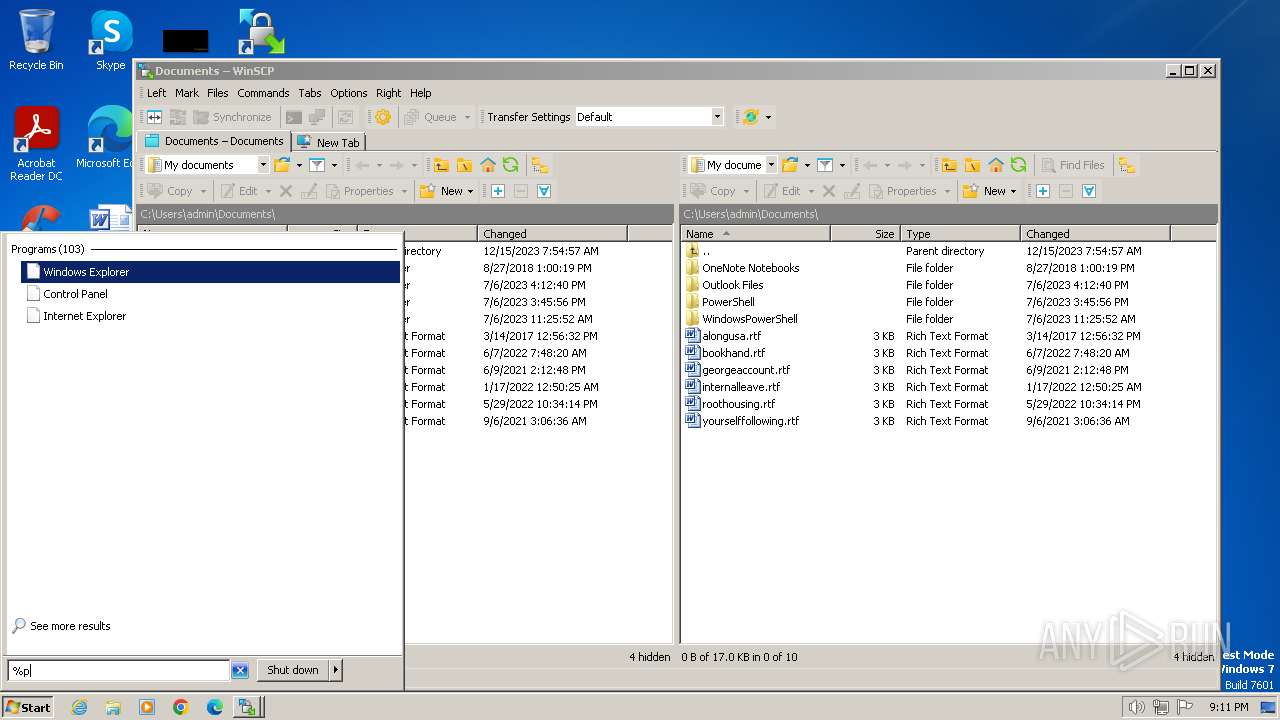1280x720 pixels.
Task: Refresh the right panel directory listing
Action: [x=1019, y=165]
